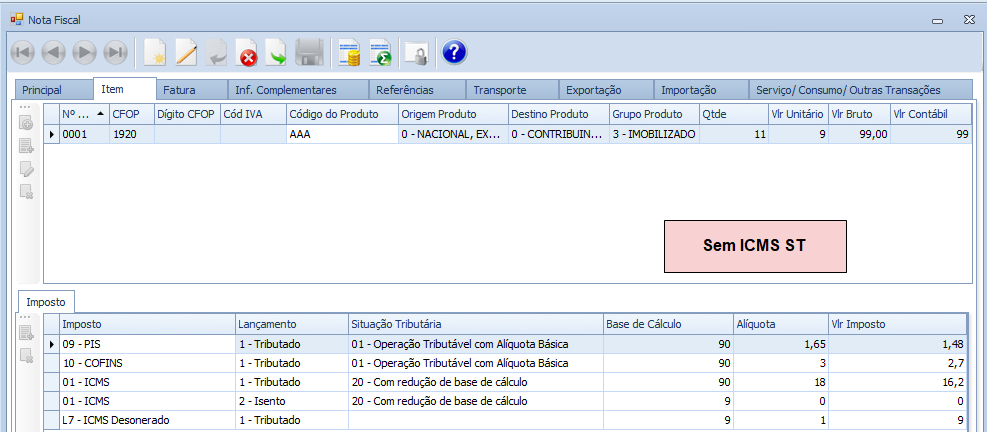987x432 pixels.
Task: Go to the next record arrow
Action: (84, 52)
